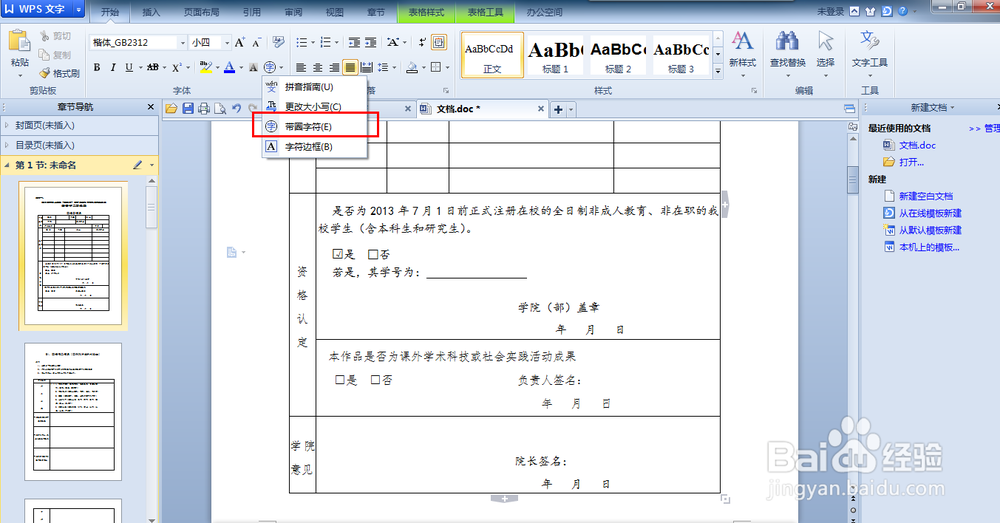Click 本机上的模板... link

pyautogui.click(x=929, y=247)
